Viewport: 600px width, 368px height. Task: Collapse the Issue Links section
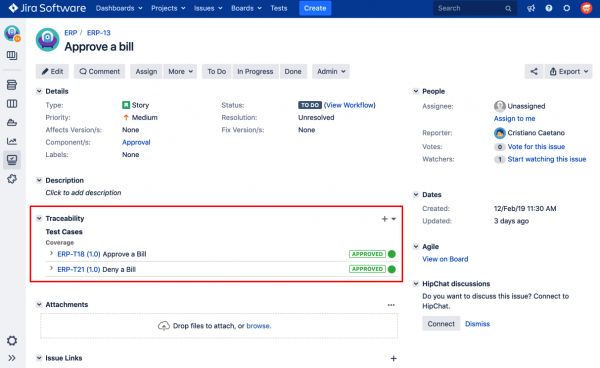tap(39, 358)
